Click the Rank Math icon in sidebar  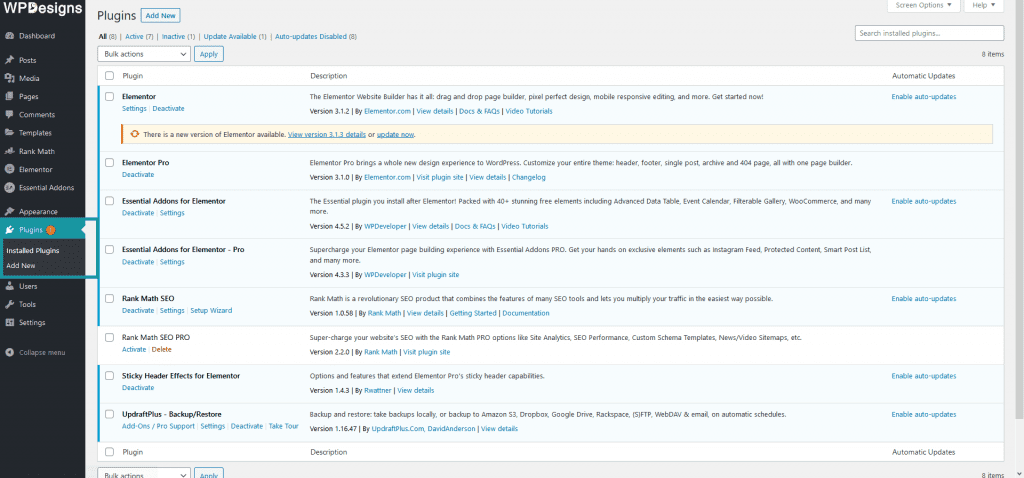pos(9,151)
